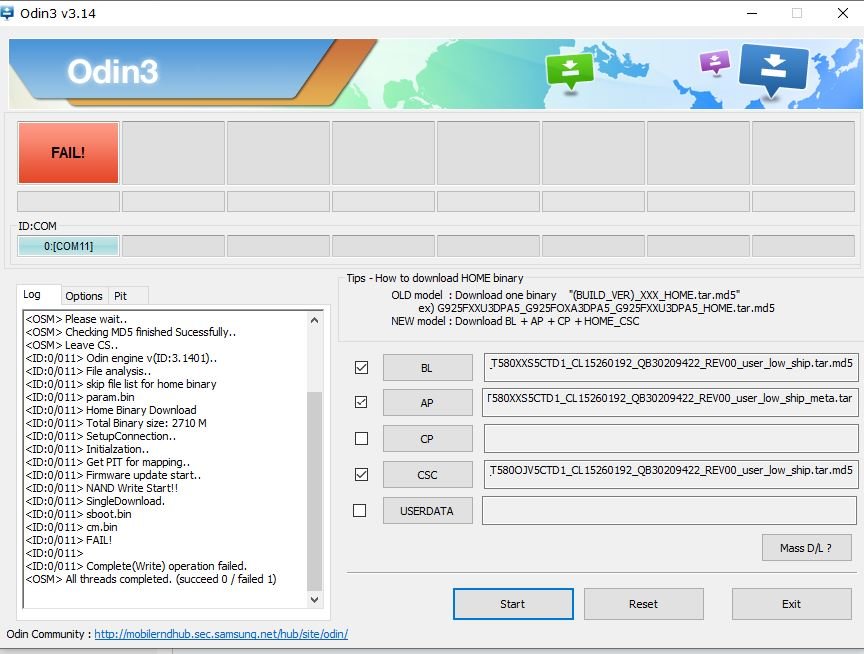Viewport: 864px width, 654px height.
Task: Minimize the Odin3 window
Action: [x=752, y=13]
